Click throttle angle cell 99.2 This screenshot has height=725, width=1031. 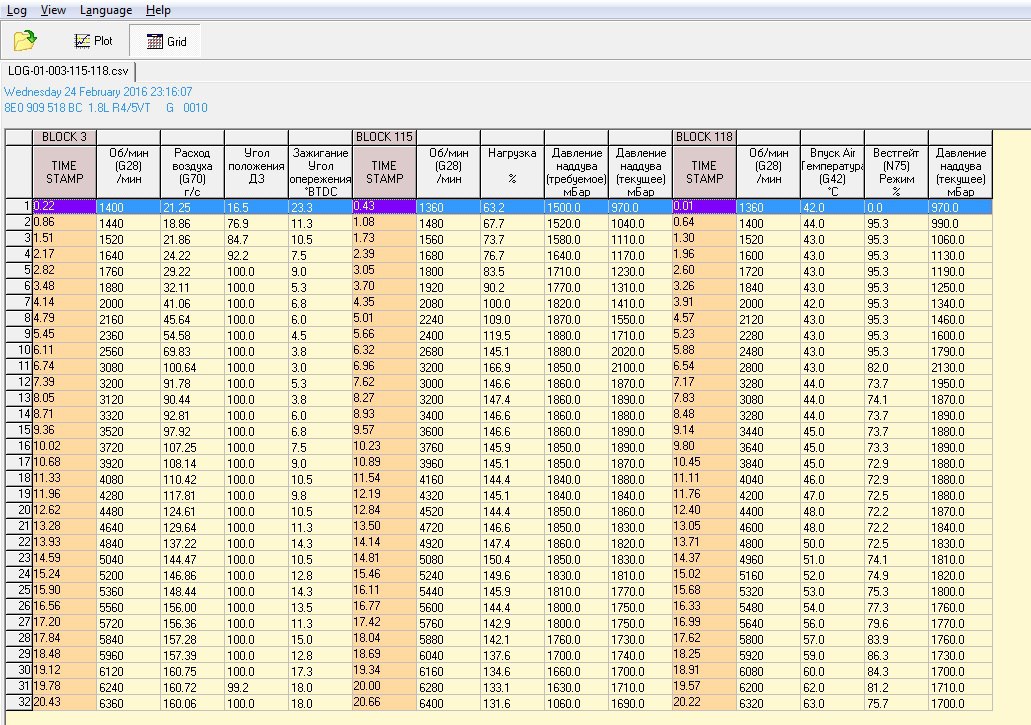[x=256, y=688]
